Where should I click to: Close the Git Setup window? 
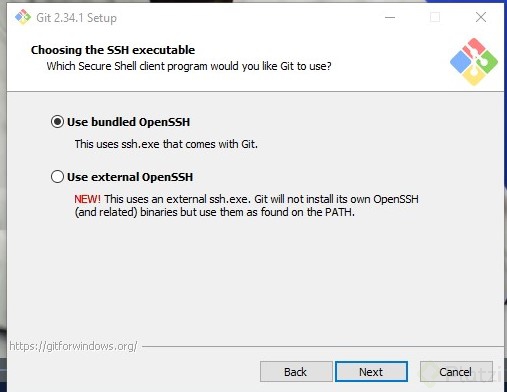click(481, 17)
